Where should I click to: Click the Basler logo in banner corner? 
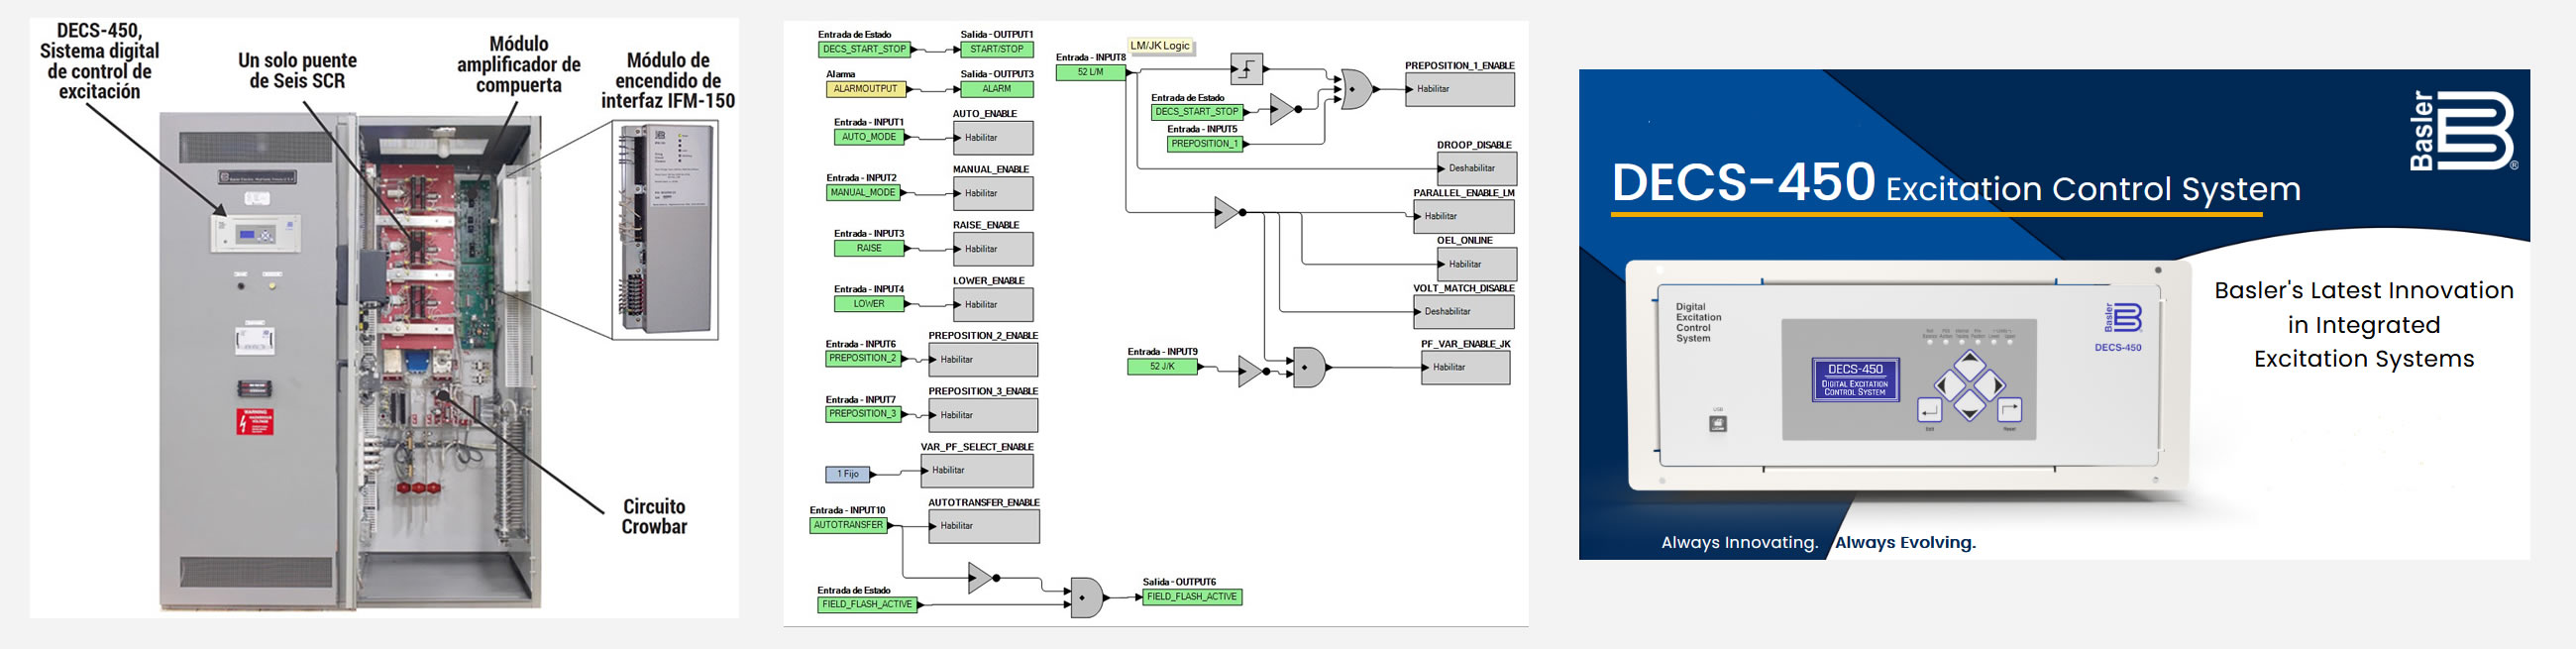point(2462,131)
